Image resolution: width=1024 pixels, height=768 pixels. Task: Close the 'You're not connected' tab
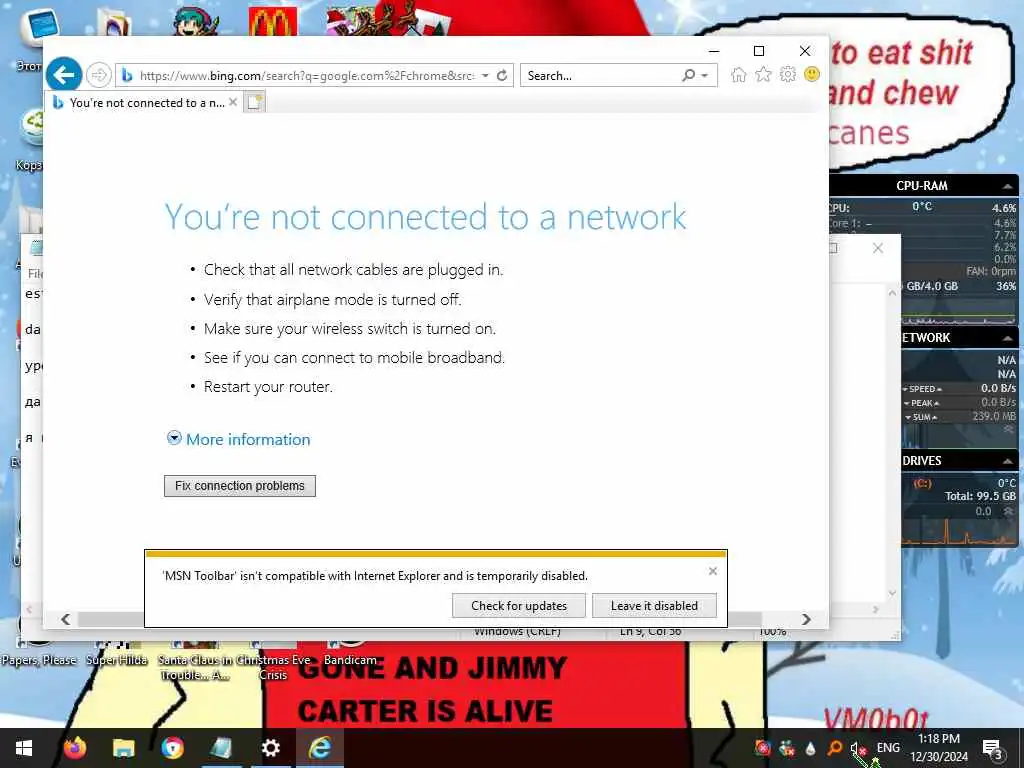(232, 103)
